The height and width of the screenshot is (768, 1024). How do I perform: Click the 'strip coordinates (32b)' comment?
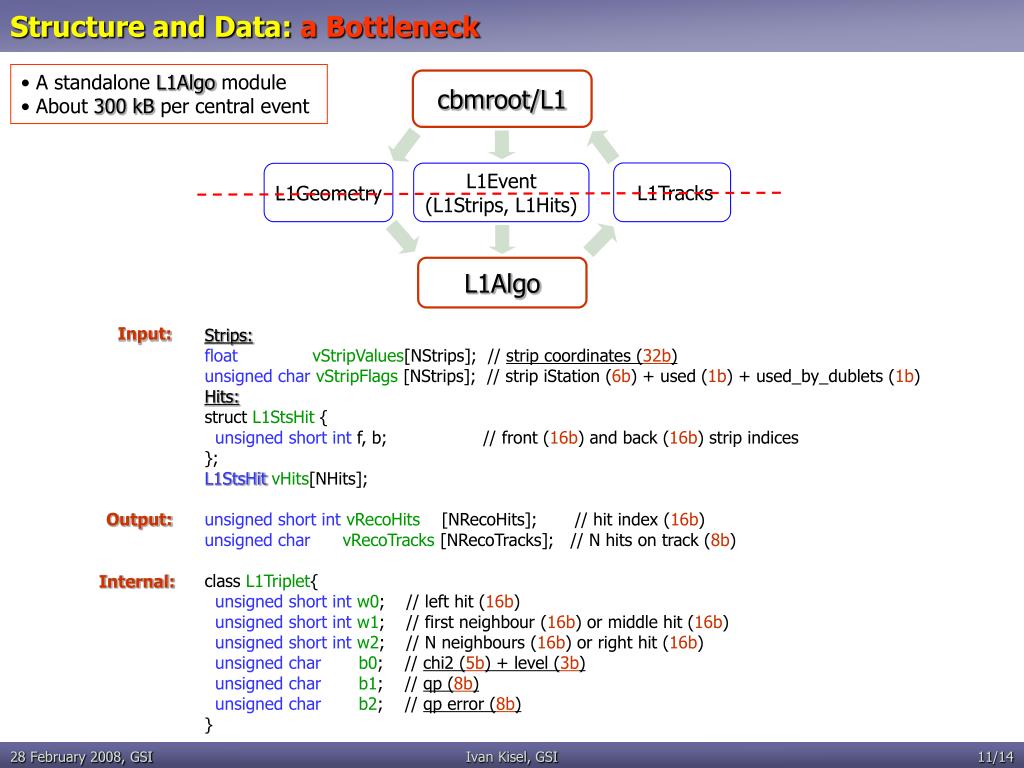click(x=592, y=356)
